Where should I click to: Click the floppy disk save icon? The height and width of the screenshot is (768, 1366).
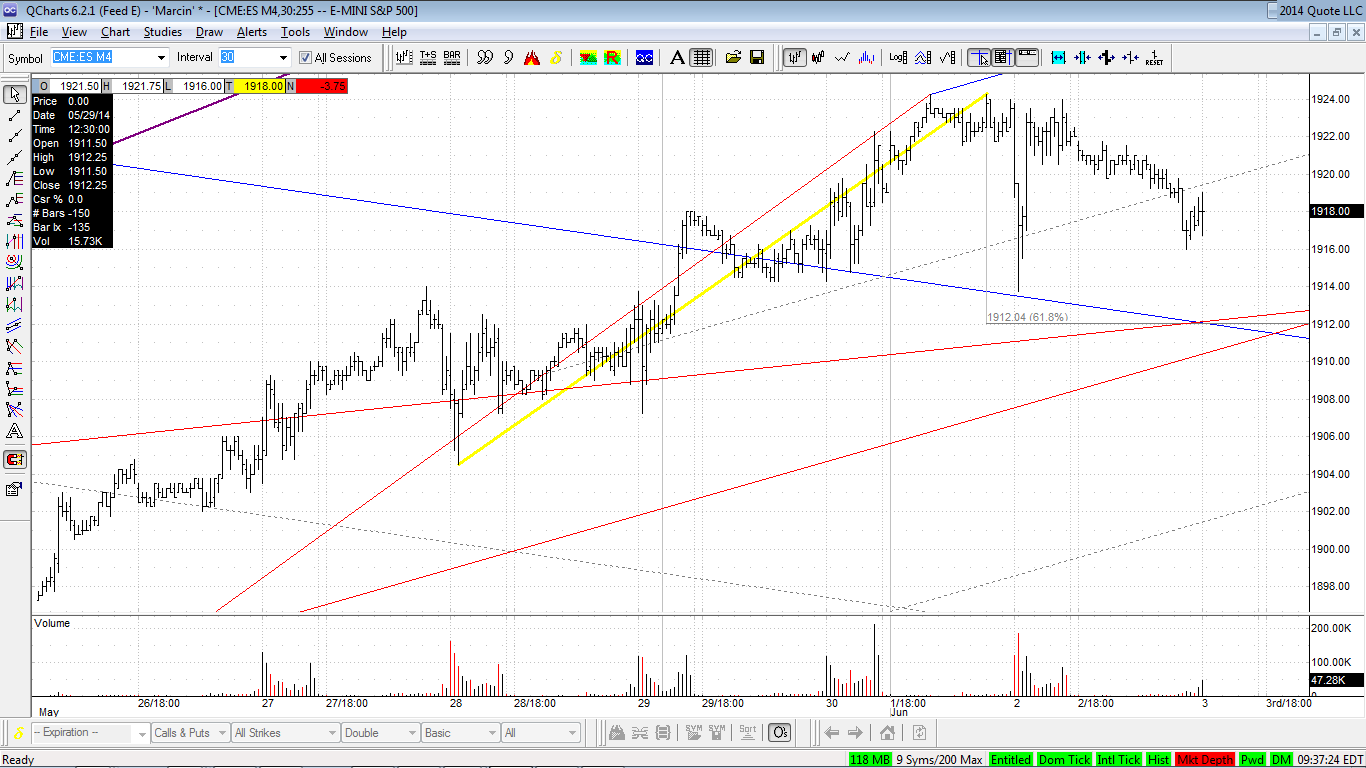tap(757, 57)
